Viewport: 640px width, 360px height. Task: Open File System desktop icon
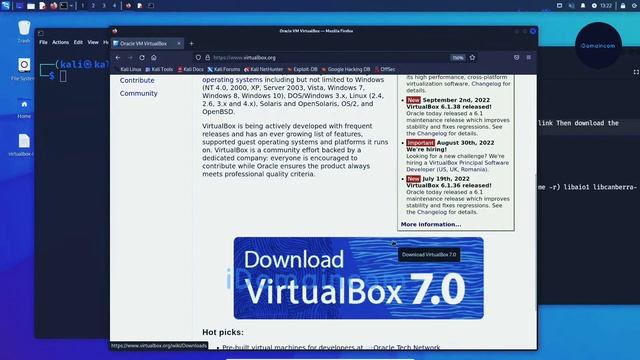[24, 69]
